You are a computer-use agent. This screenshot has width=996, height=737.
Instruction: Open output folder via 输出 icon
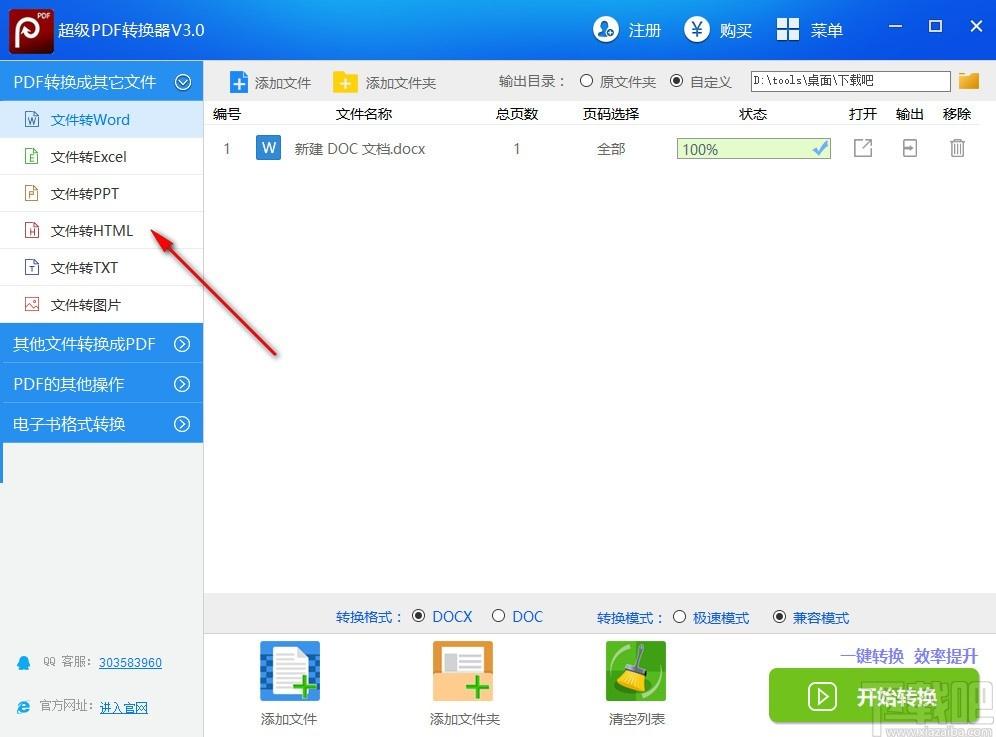coord(910,148)
